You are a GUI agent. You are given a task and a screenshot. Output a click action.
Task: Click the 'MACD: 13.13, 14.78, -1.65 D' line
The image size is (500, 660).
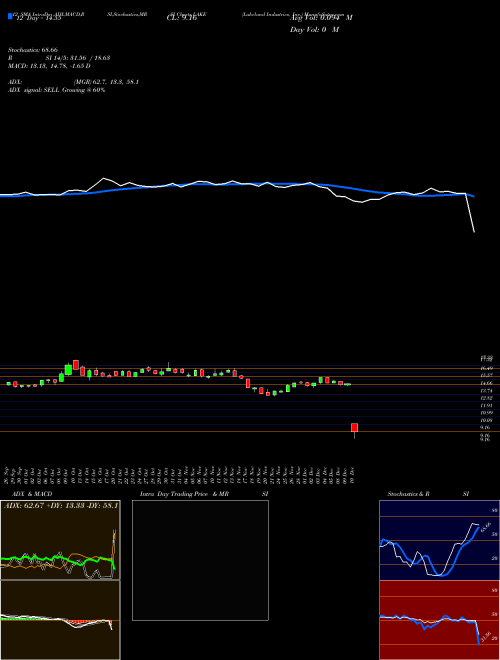click(x=49, y=66)
